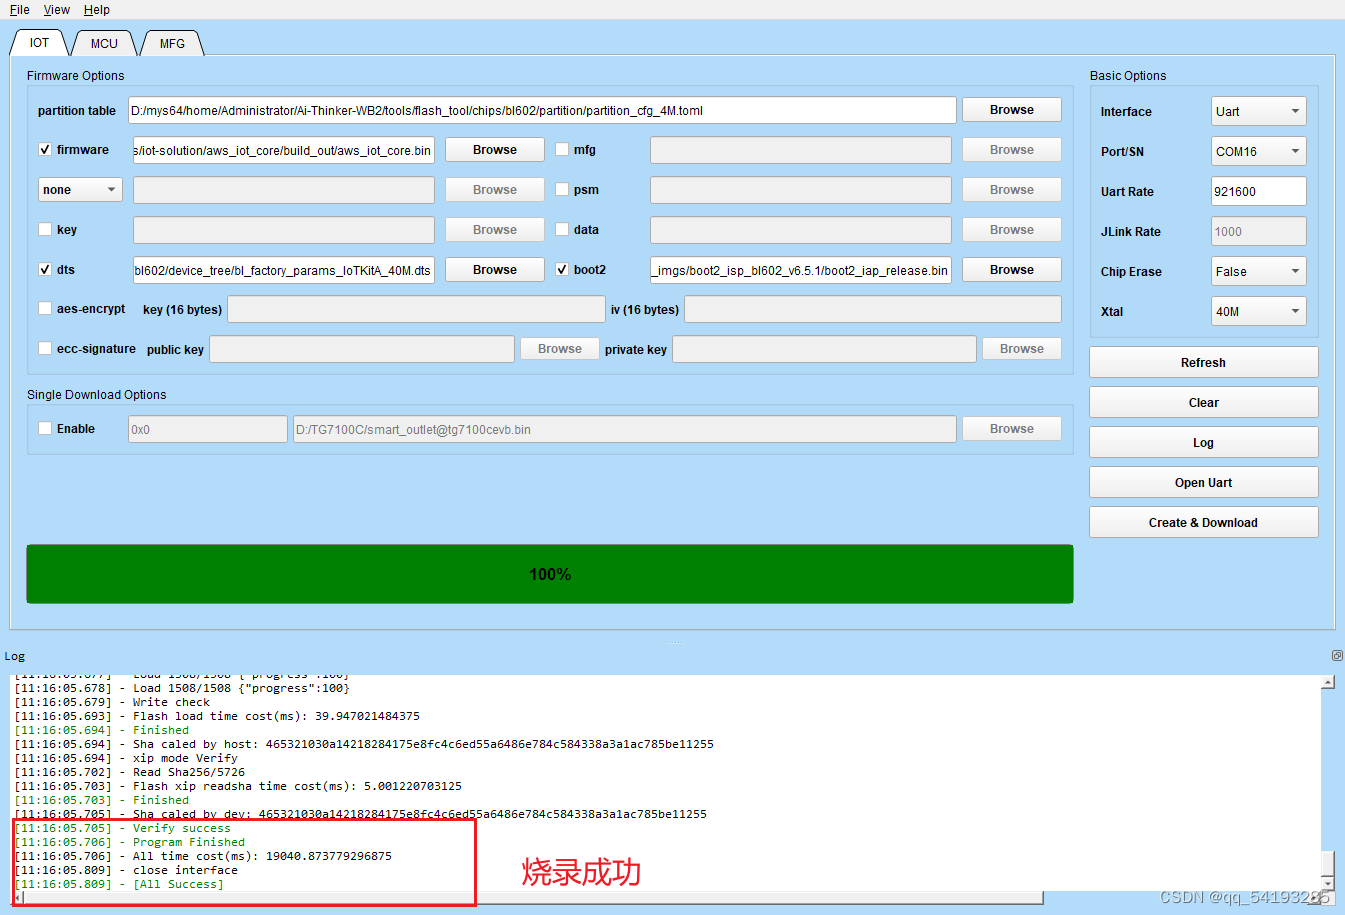Click the partition table path field
1345x915 pixels.
click(542, 110)
